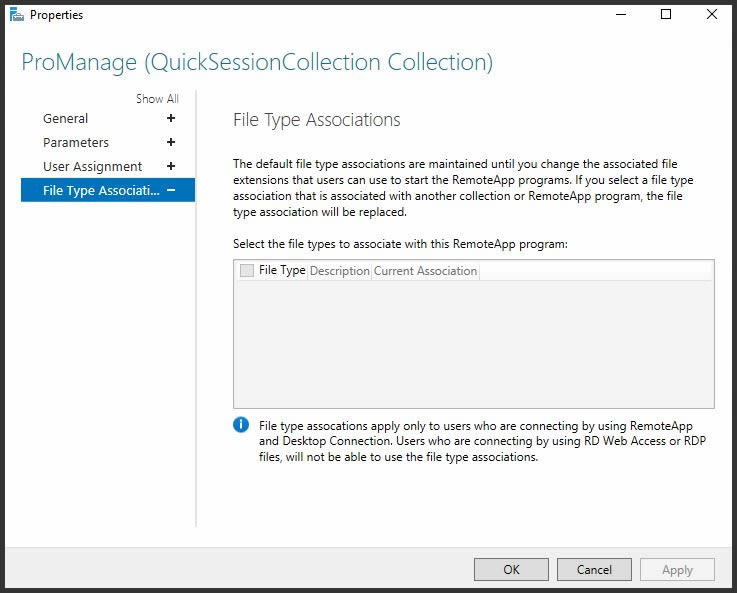The height and width of the screenshot is (593, 737).
Task: Maximize the Properties window
Action: point(666,15)
